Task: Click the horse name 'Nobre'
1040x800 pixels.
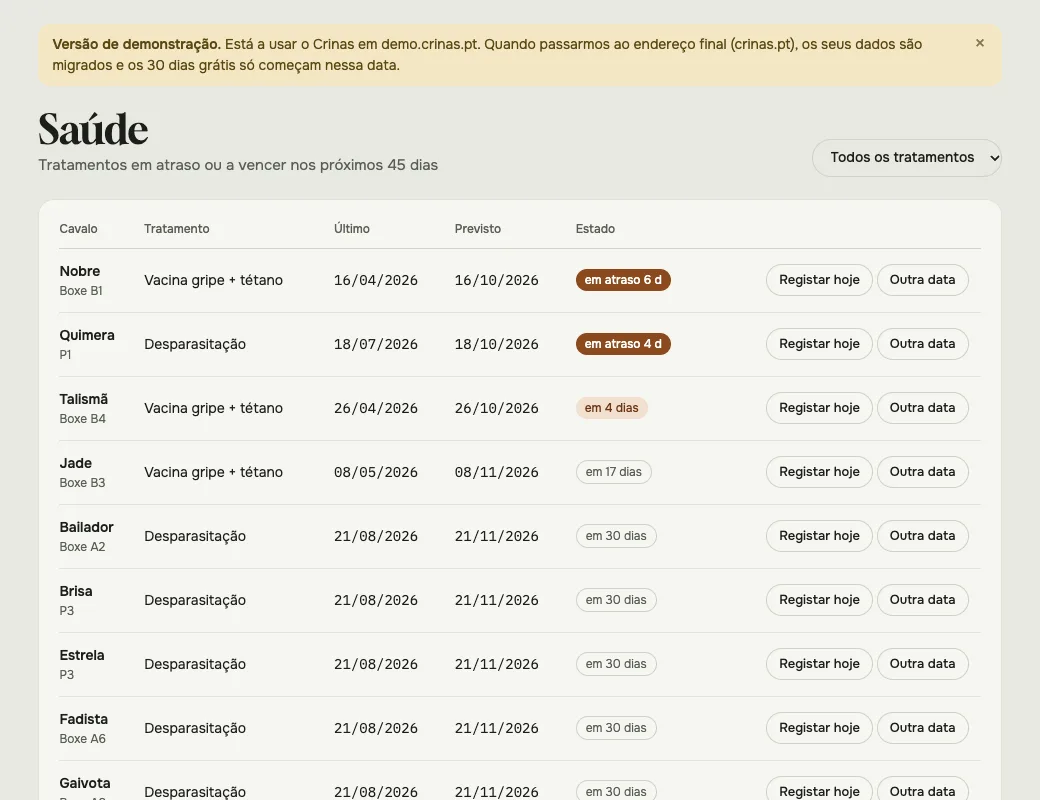Action: [80, 271]
